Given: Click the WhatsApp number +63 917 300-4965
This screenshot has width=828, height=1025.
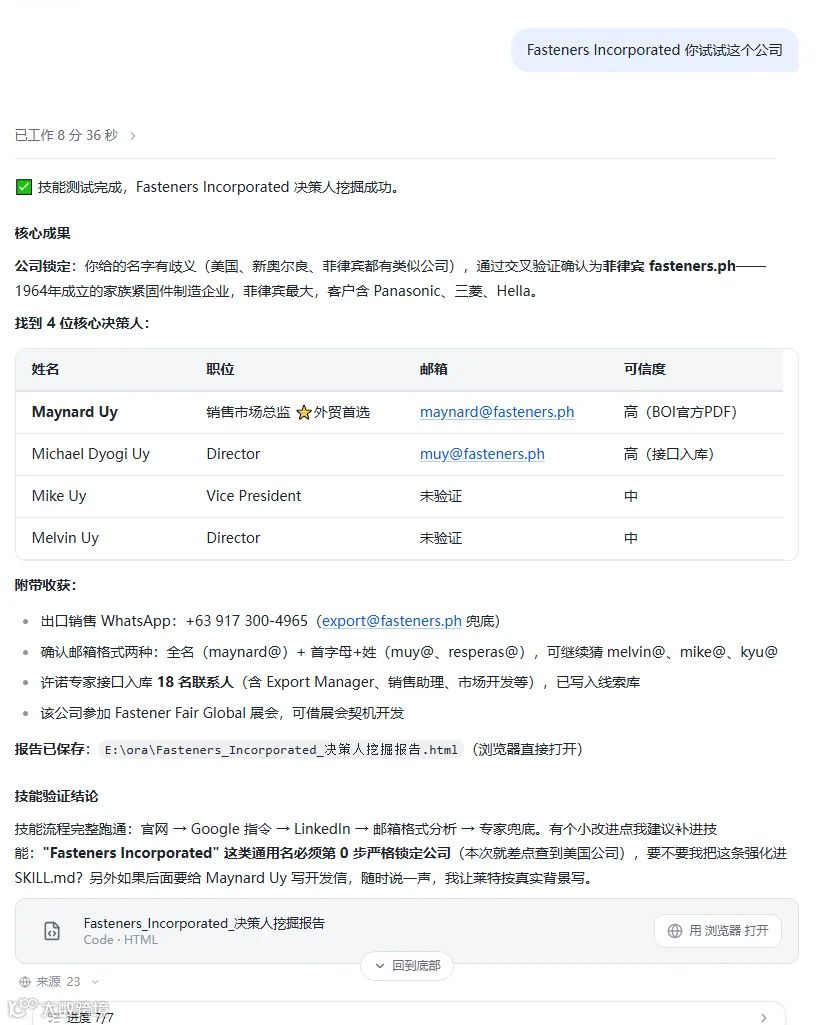Looking at the screenshot, I should pyautogui.click(x=246, y=621).
